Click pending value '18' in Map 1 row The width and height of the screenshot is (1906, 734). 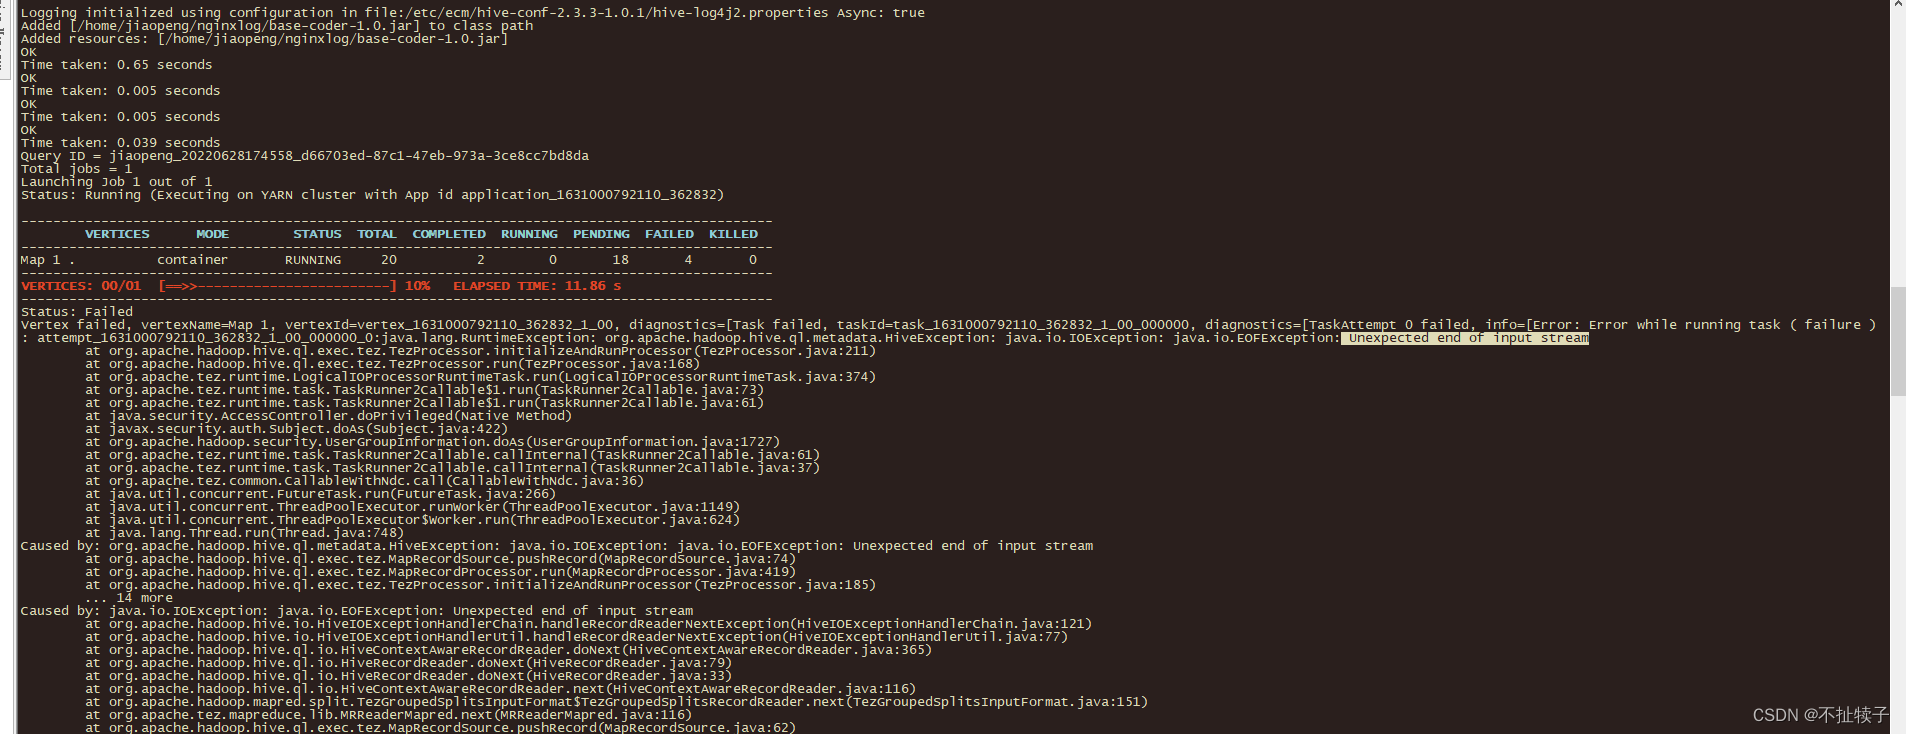coord(621,260)
